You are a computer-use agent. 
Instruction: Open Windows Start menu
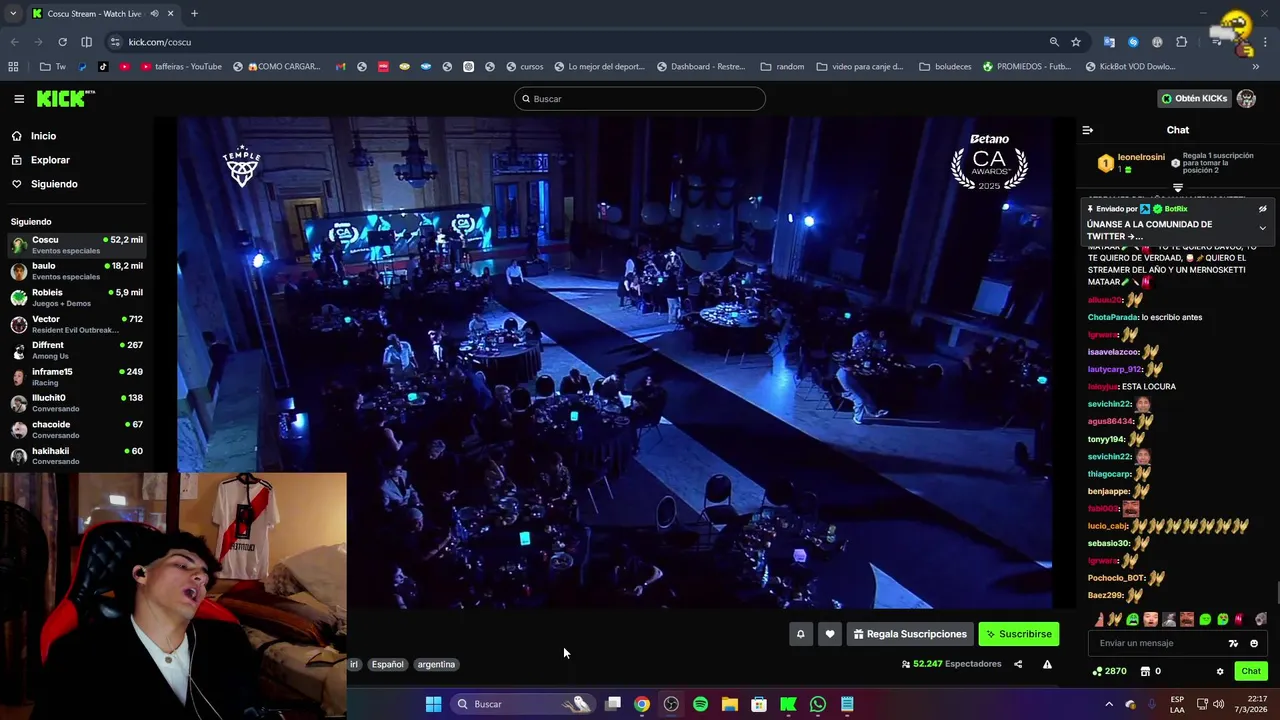pos(433,704)
